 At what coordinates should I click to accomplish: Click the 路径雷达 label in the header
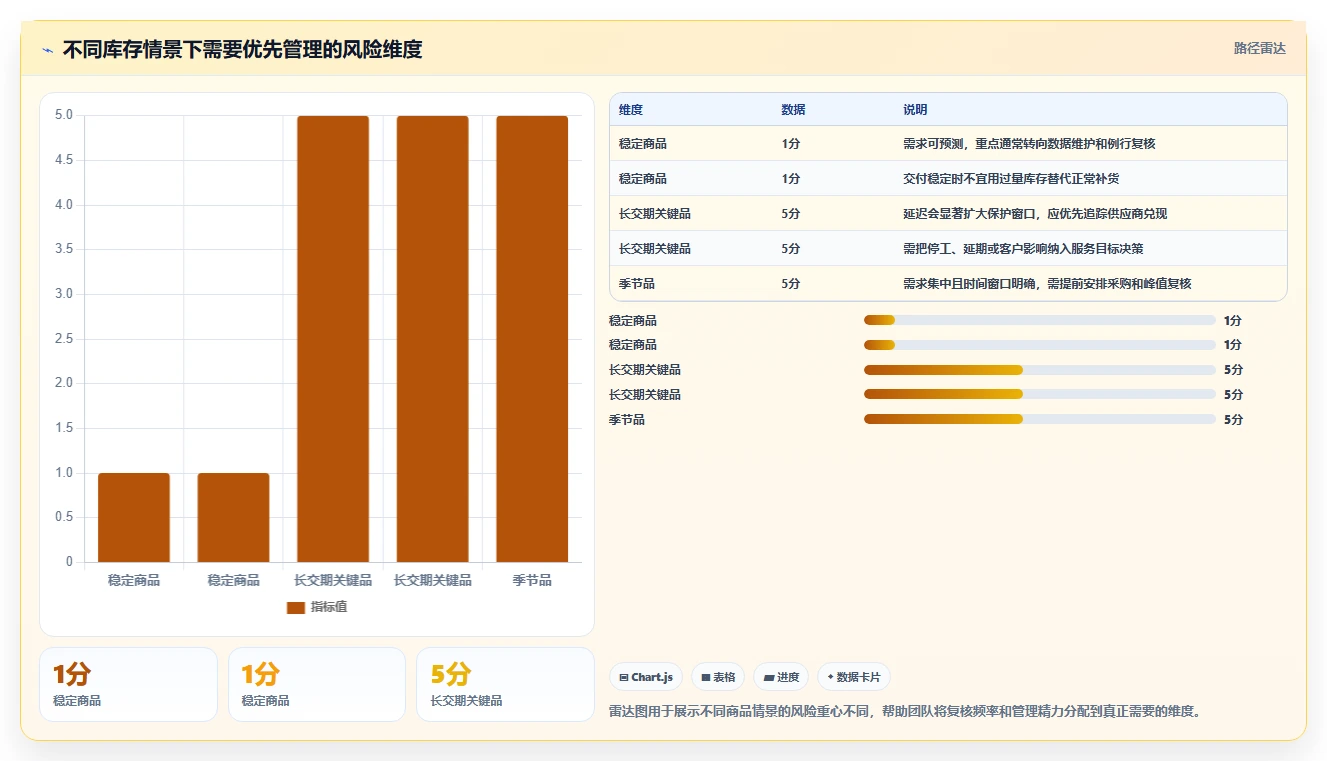[1259, 48]
